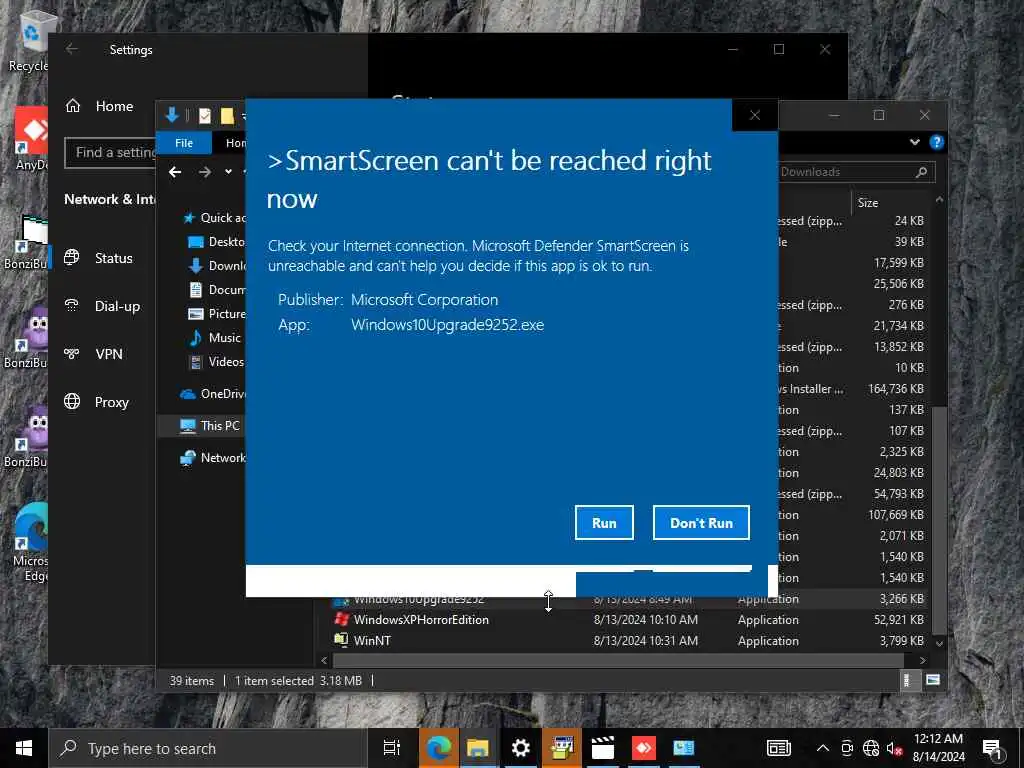Click the blue download arrow title icon

point(172,116)
